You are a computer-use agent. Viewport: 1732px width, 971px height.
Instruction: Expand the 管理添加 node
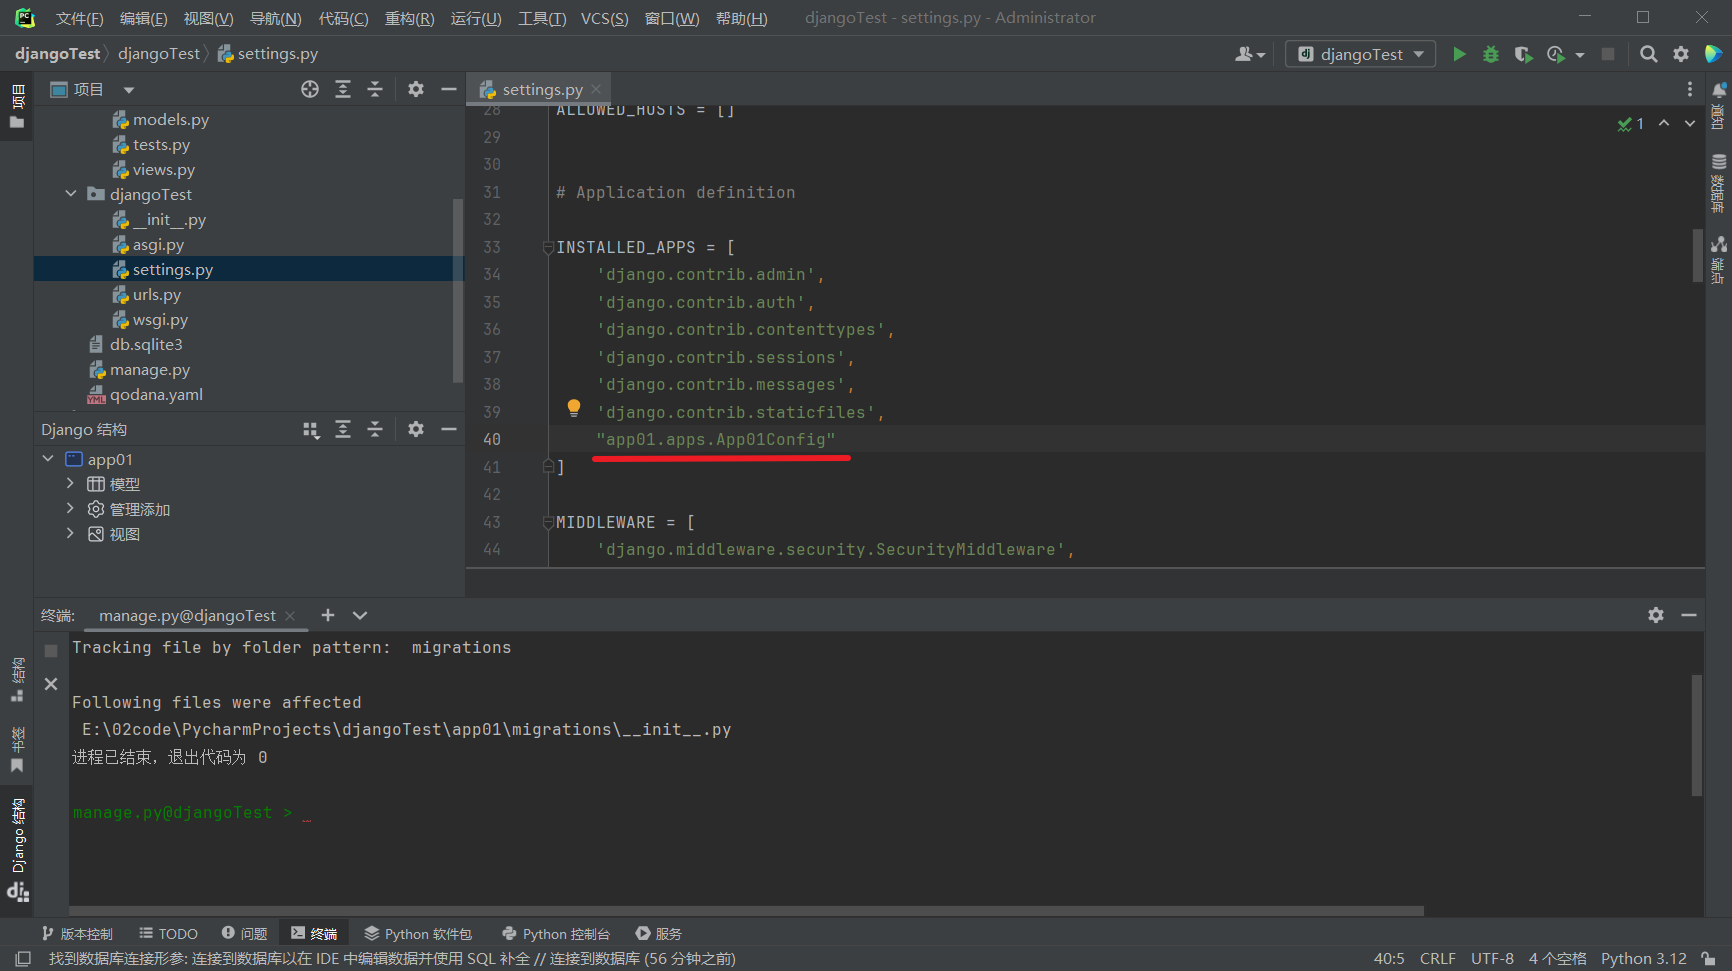coord(70,508)
